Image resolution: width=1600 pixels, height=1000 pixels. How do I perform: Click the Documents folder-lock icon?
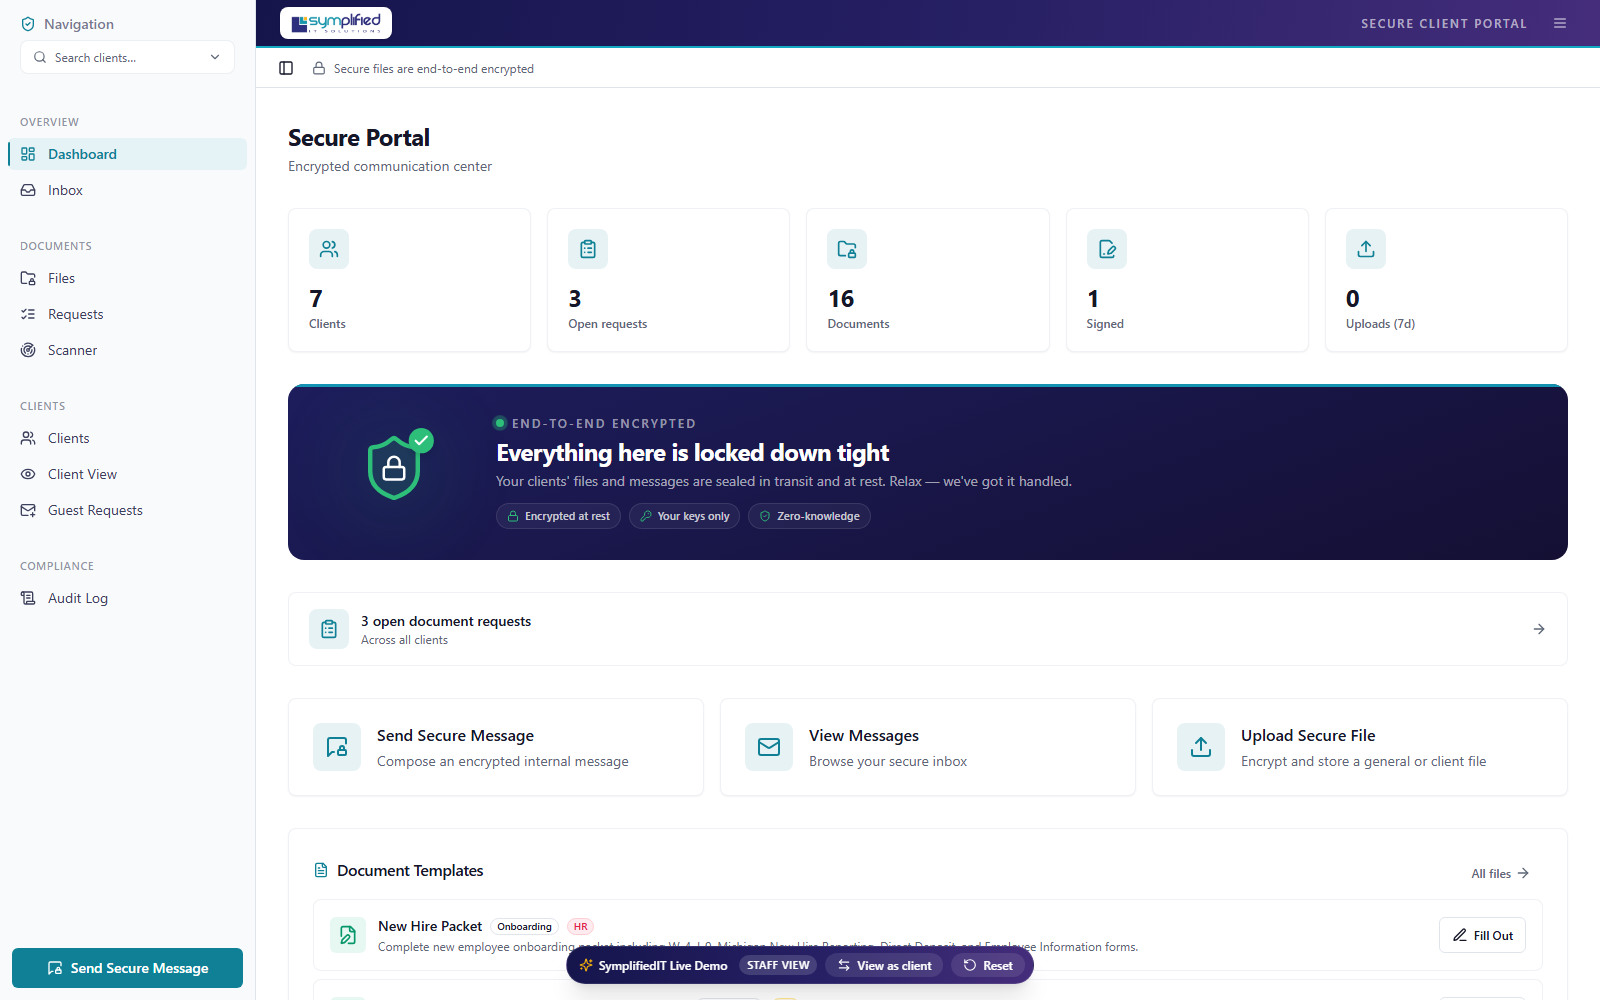tap(847, 249)
